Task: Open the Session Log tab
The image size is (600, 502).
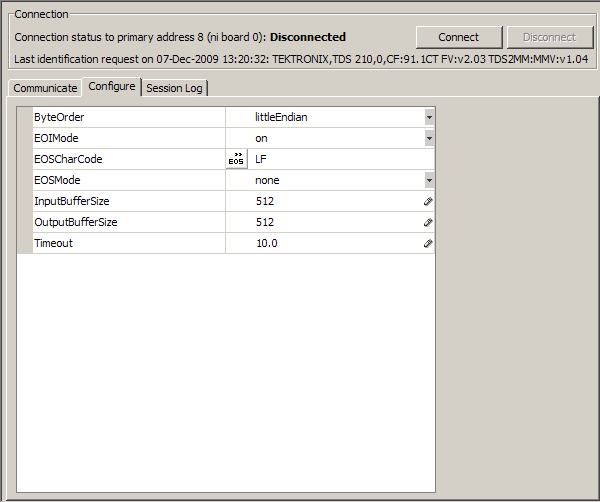Action: point(174,88)
